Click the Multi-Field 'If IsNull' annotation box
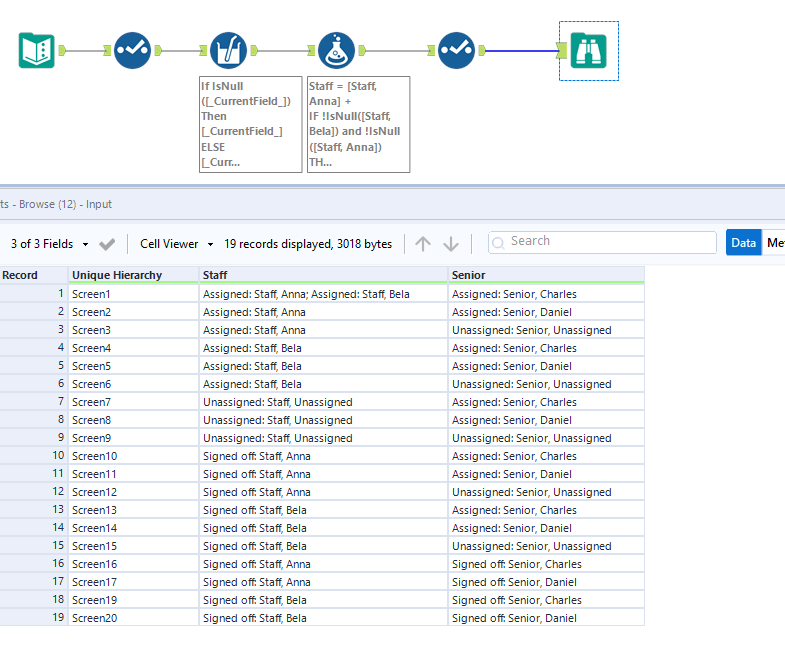The height and width of the screenshot is (667, 785). (x=250, y=124)
